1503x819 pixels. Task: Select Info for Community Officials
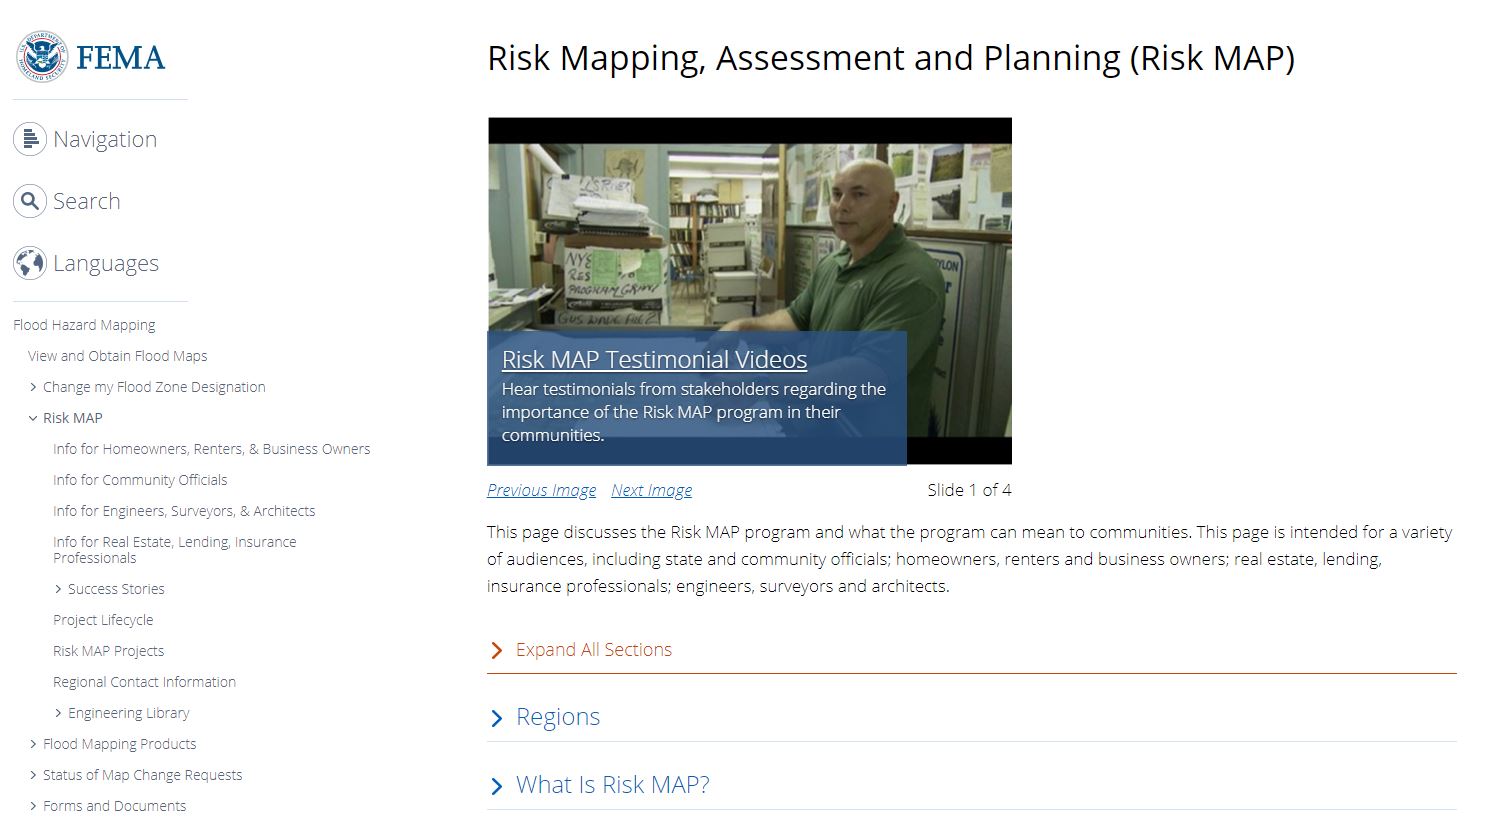point(140,480)
